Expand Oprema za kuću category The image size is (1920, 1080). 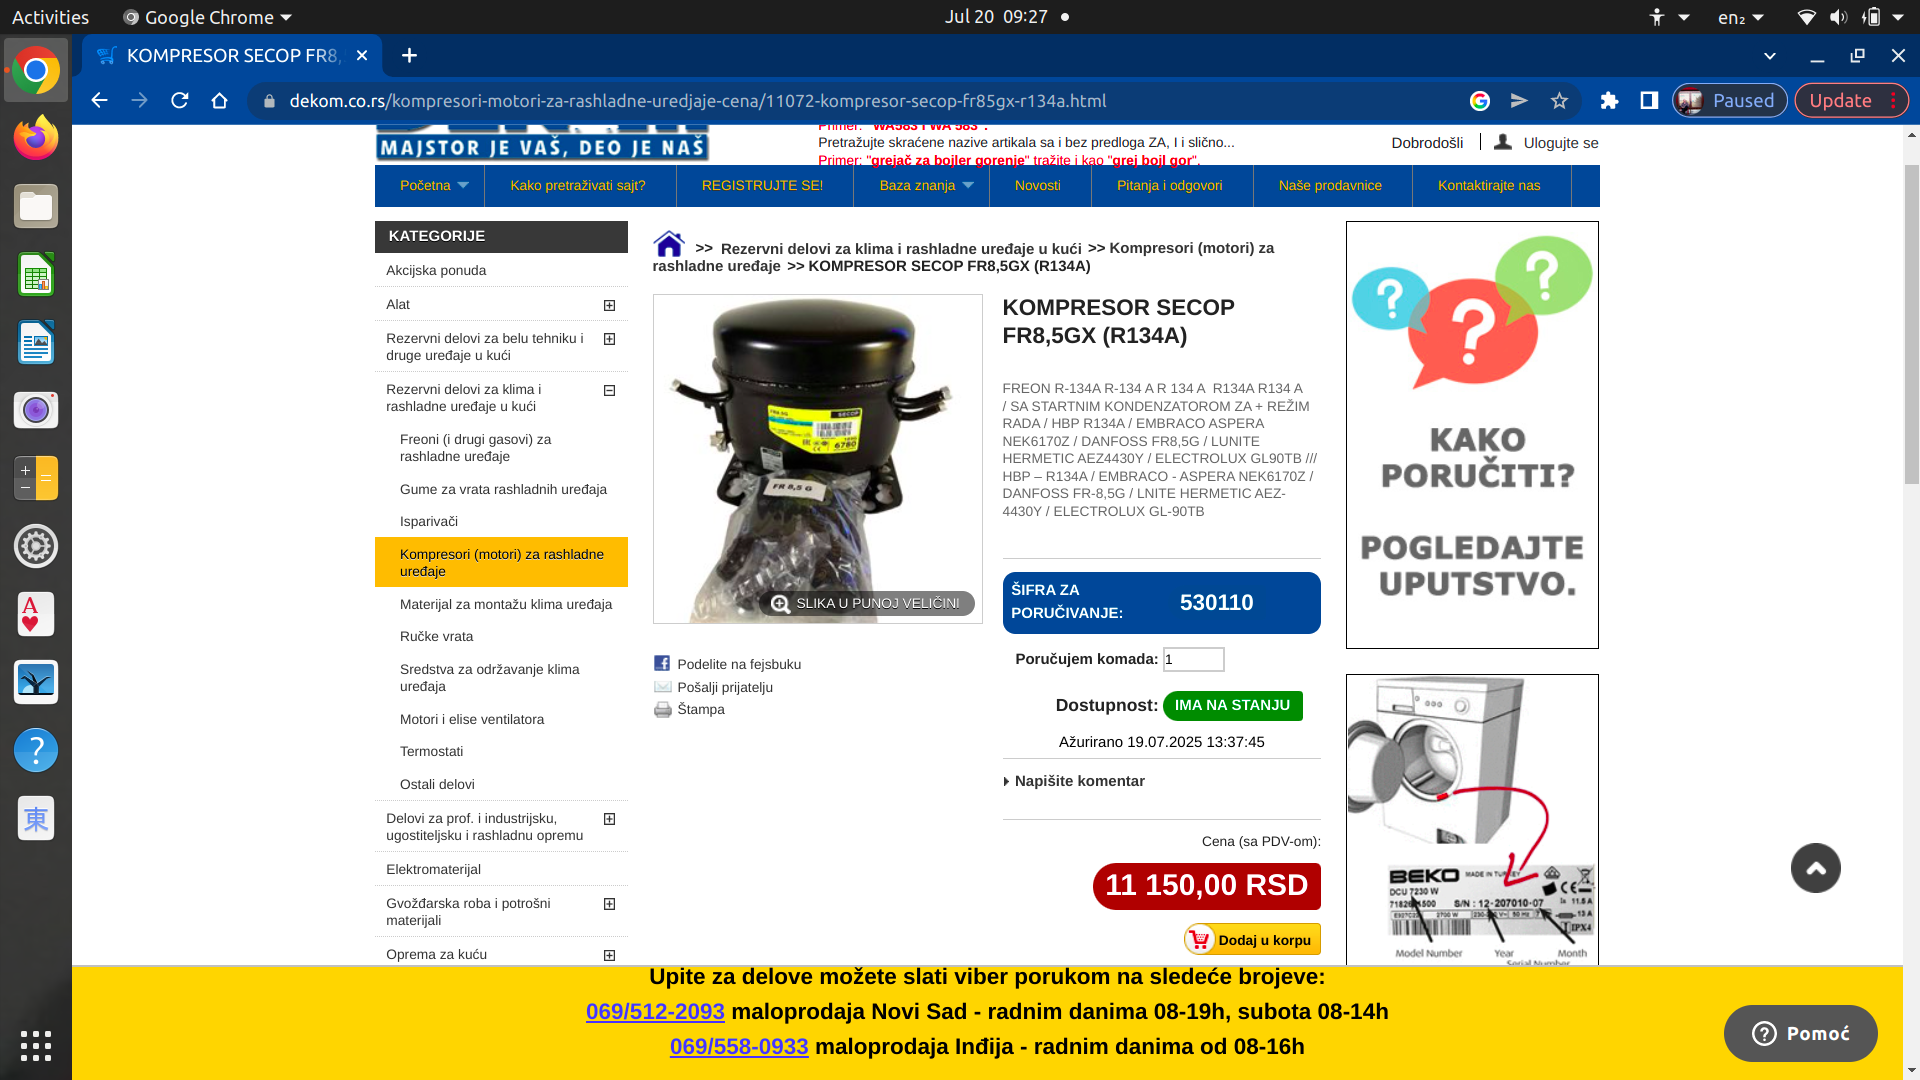[609, 955]
